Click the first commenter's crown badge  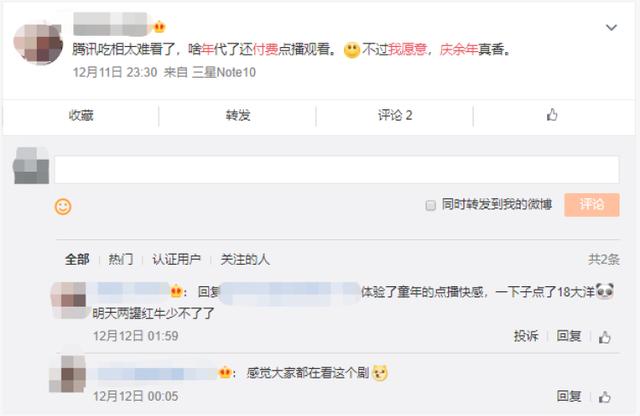176,291
